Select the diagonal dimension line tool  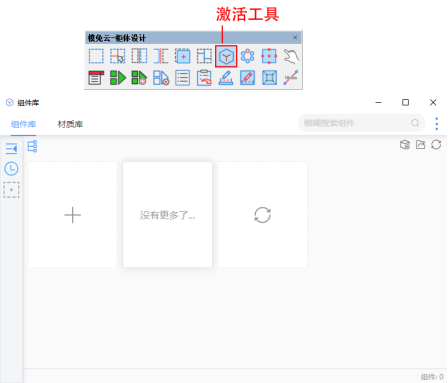click(x=291, y=78)
